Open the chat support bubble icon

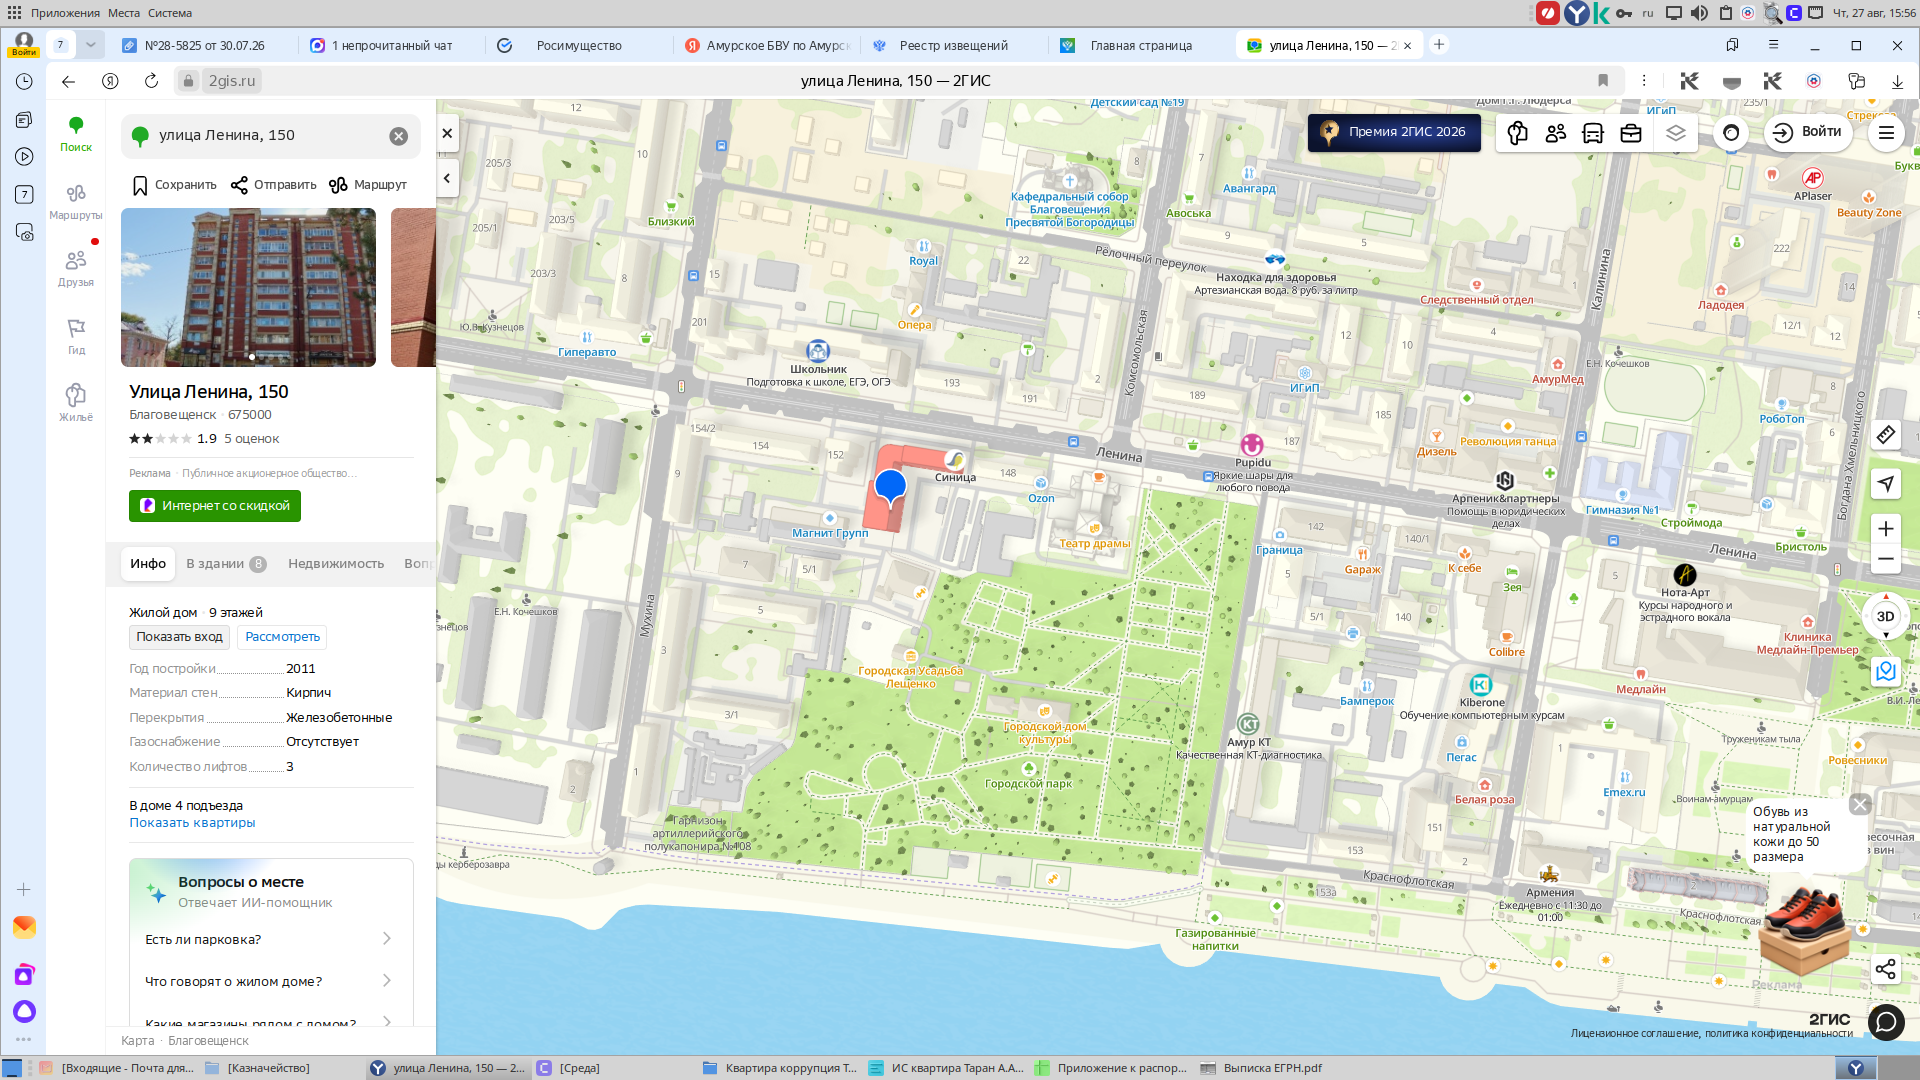[1885, 1022]
